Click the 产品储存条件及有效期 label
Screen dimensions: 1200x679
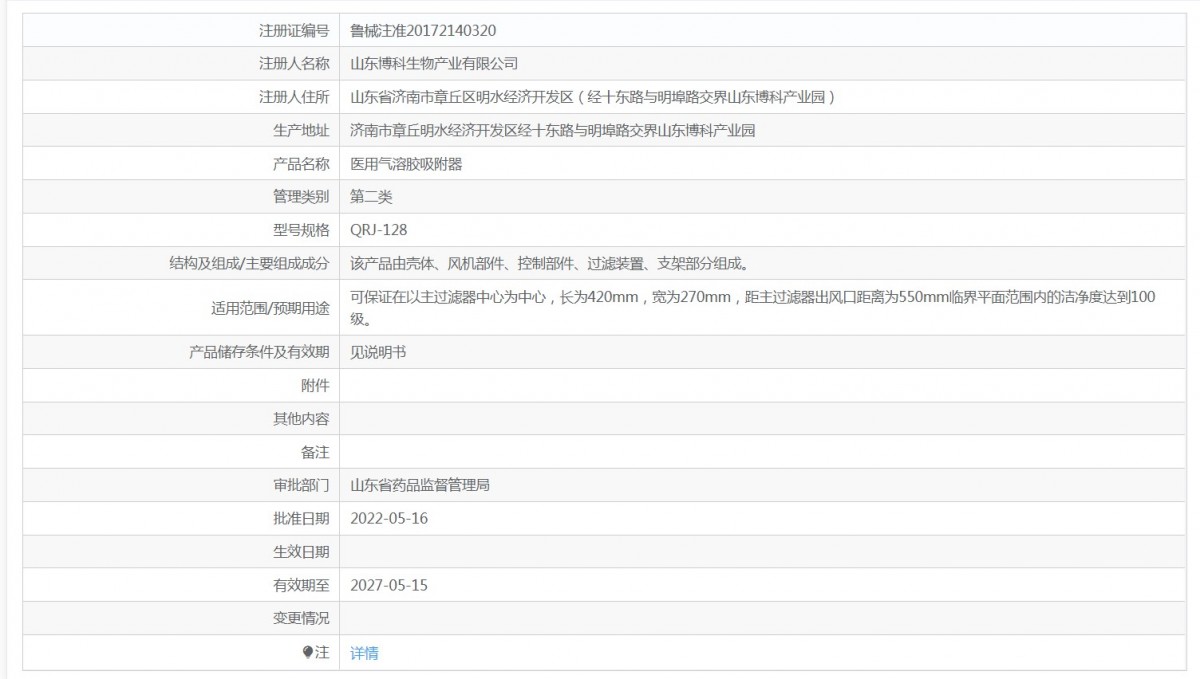(x=259, y=352)
